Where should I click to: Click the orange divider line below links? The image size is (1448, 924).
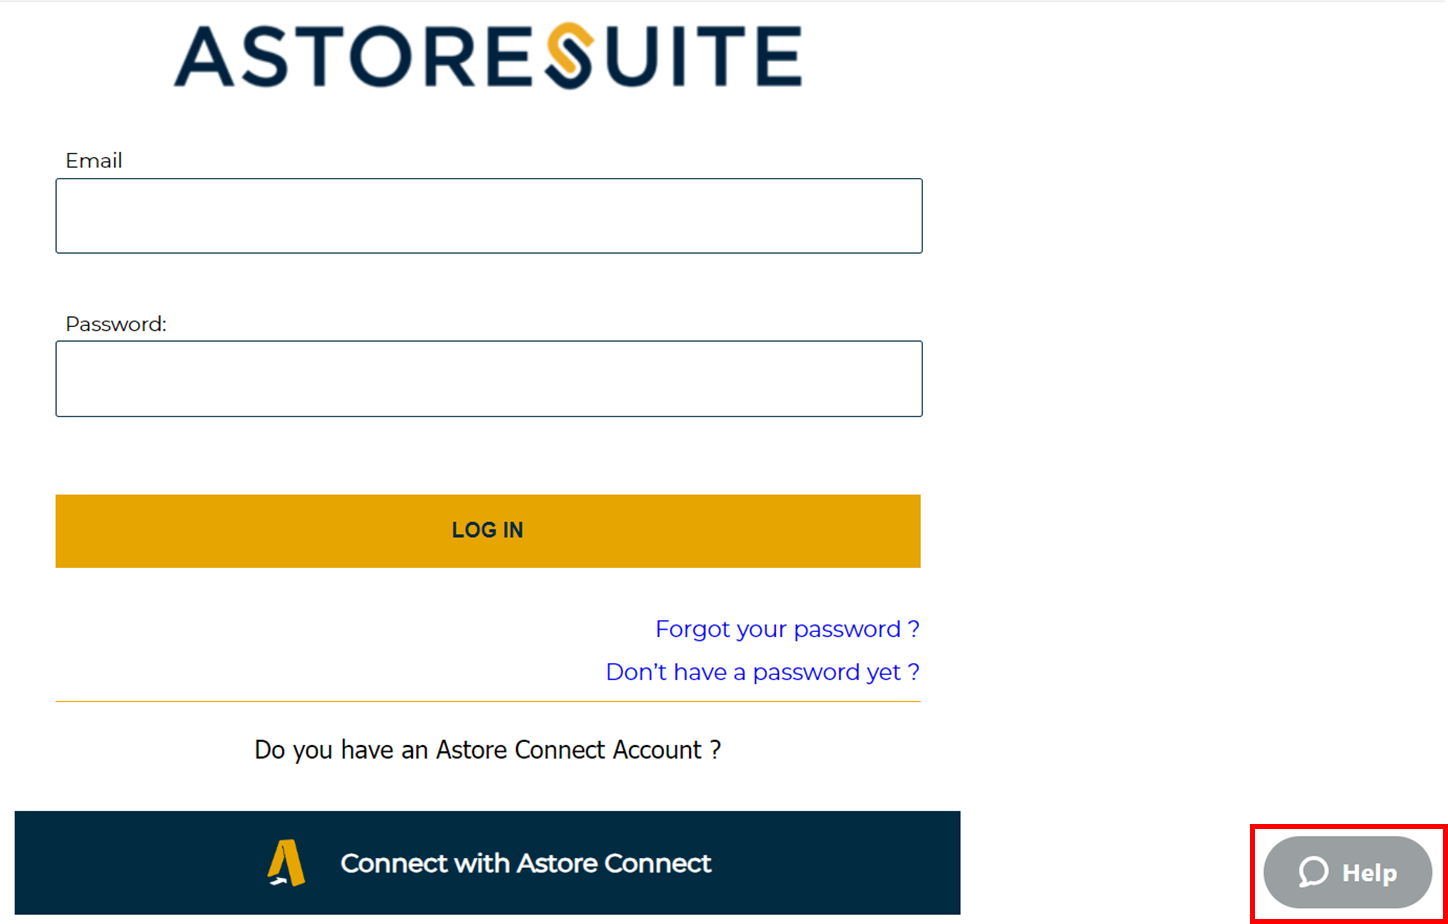tap(488, 701)
